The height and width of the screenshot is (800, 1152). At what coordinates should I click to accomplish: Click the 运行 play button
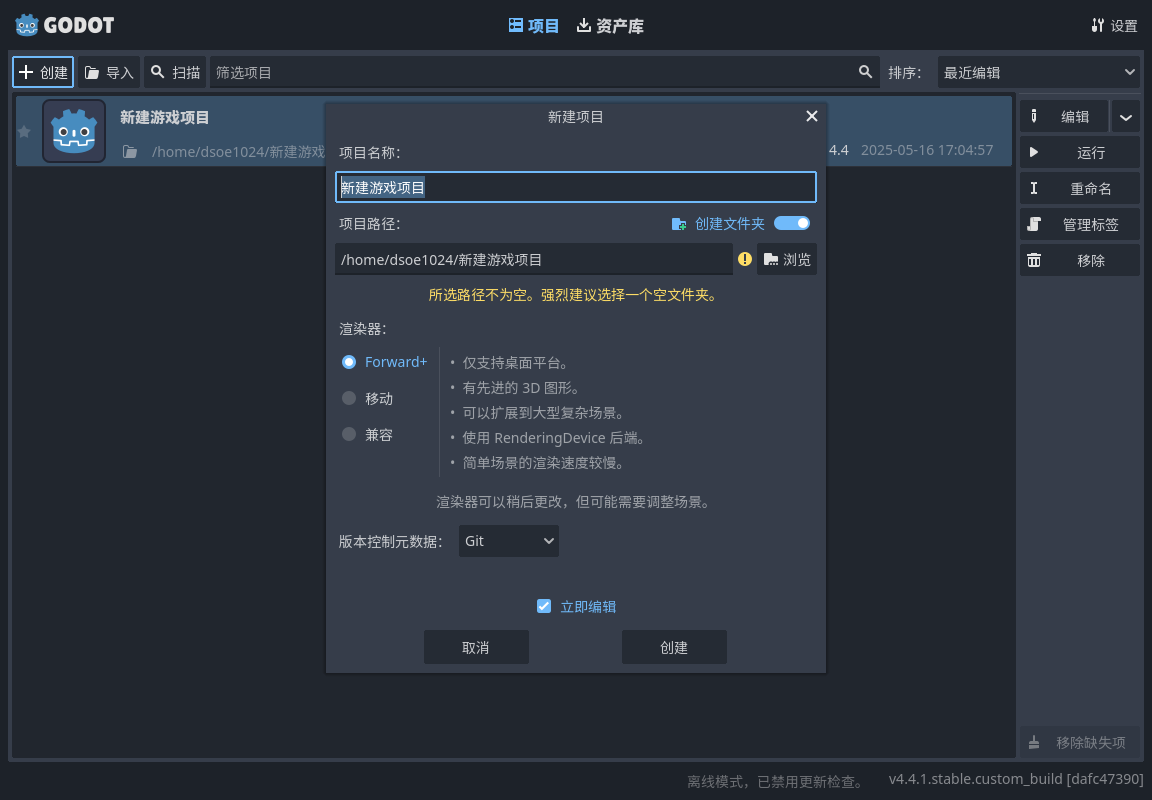tap(1080, 153)
